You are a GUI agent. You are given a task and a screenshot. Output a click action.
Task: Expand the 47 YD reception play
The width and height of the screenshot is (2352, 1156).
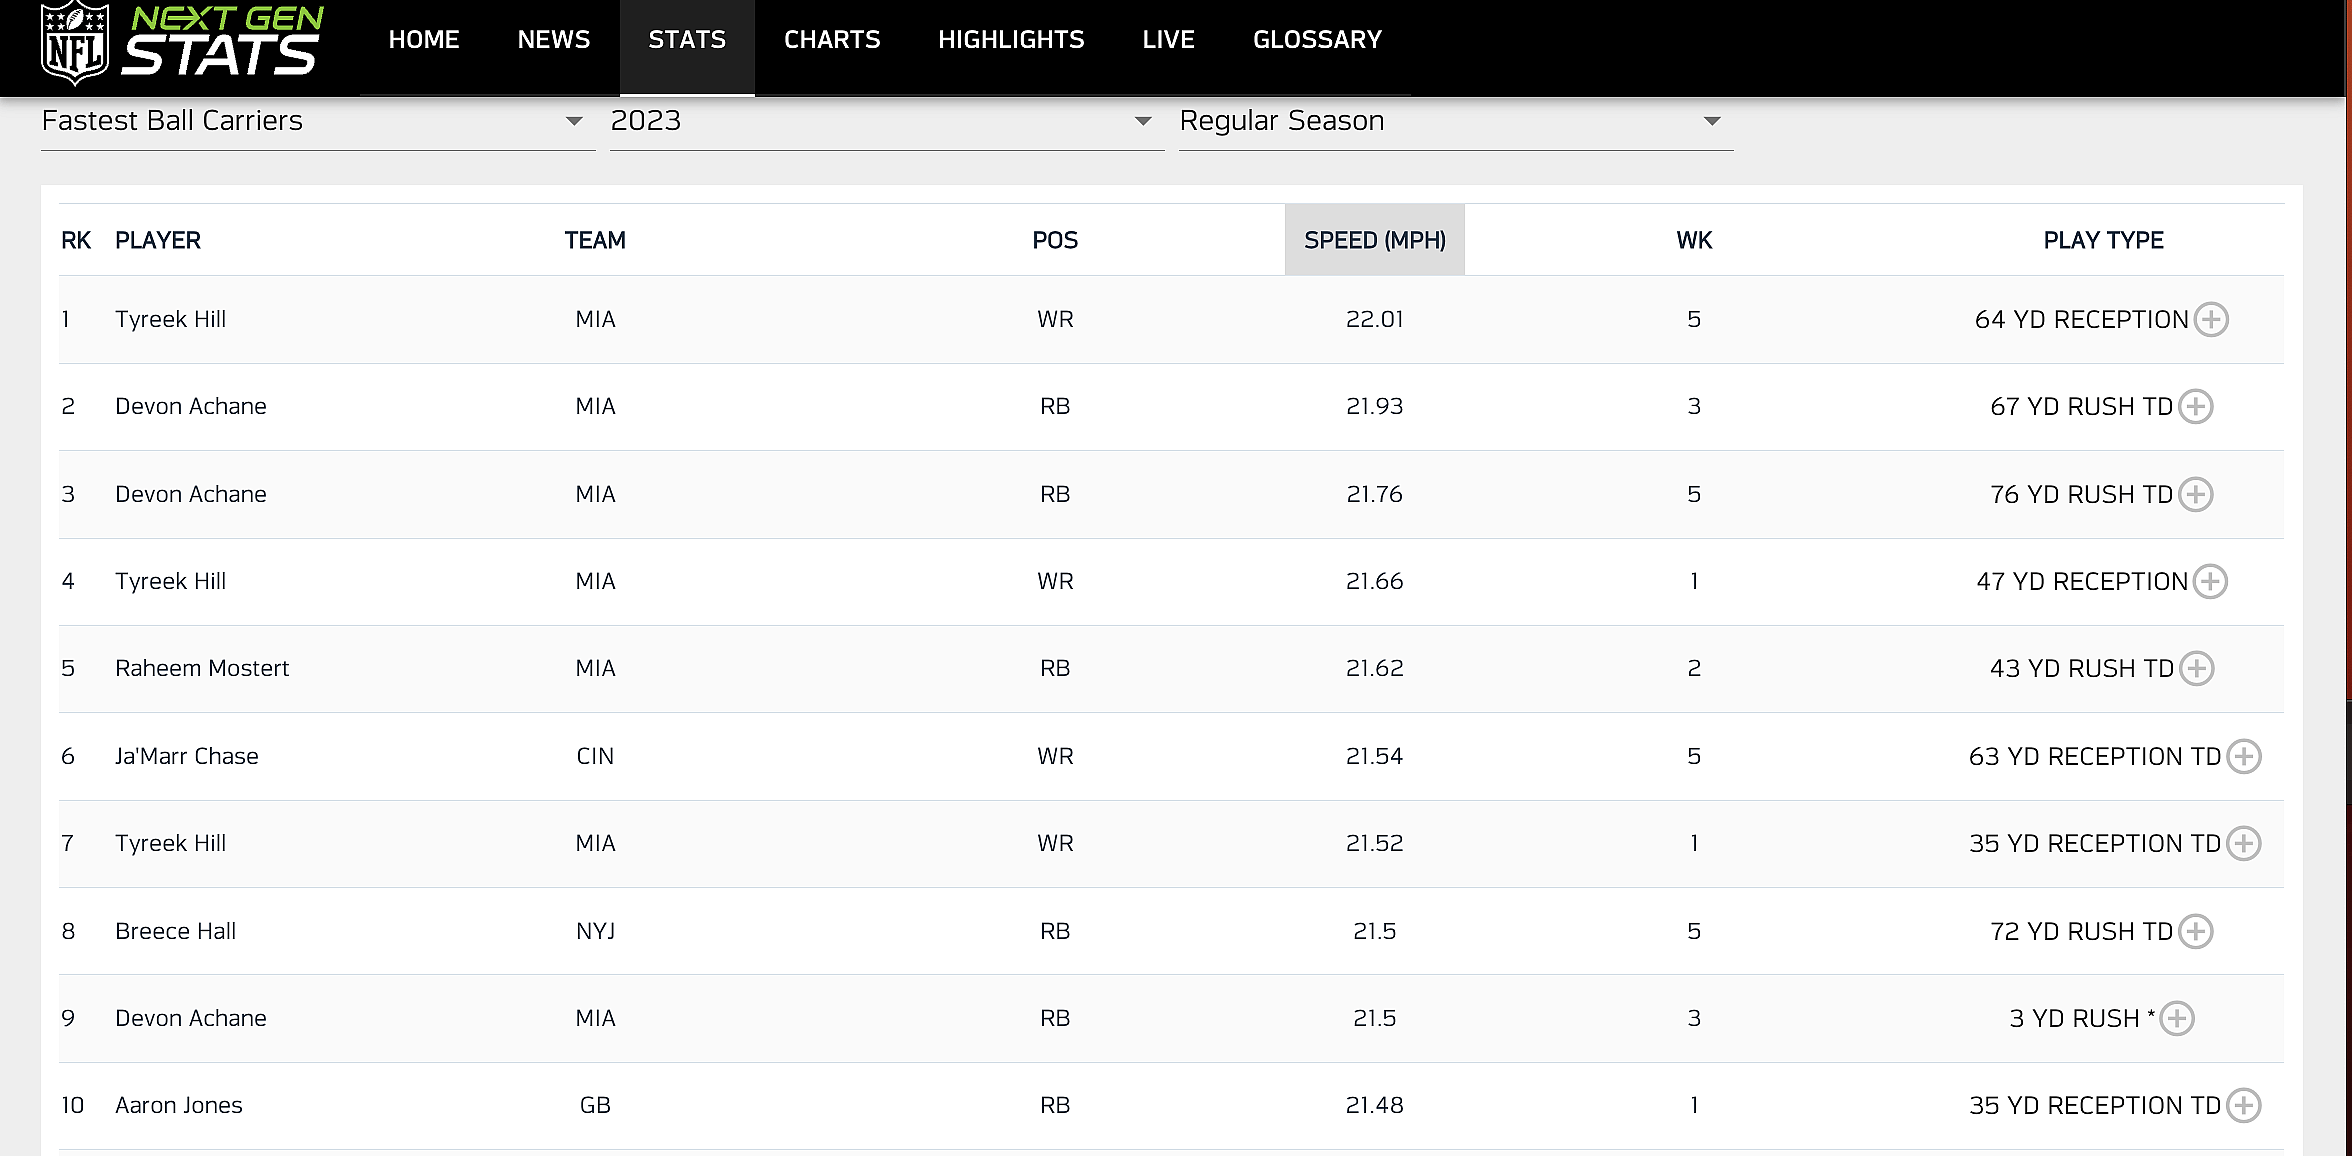pos(2210,582)
